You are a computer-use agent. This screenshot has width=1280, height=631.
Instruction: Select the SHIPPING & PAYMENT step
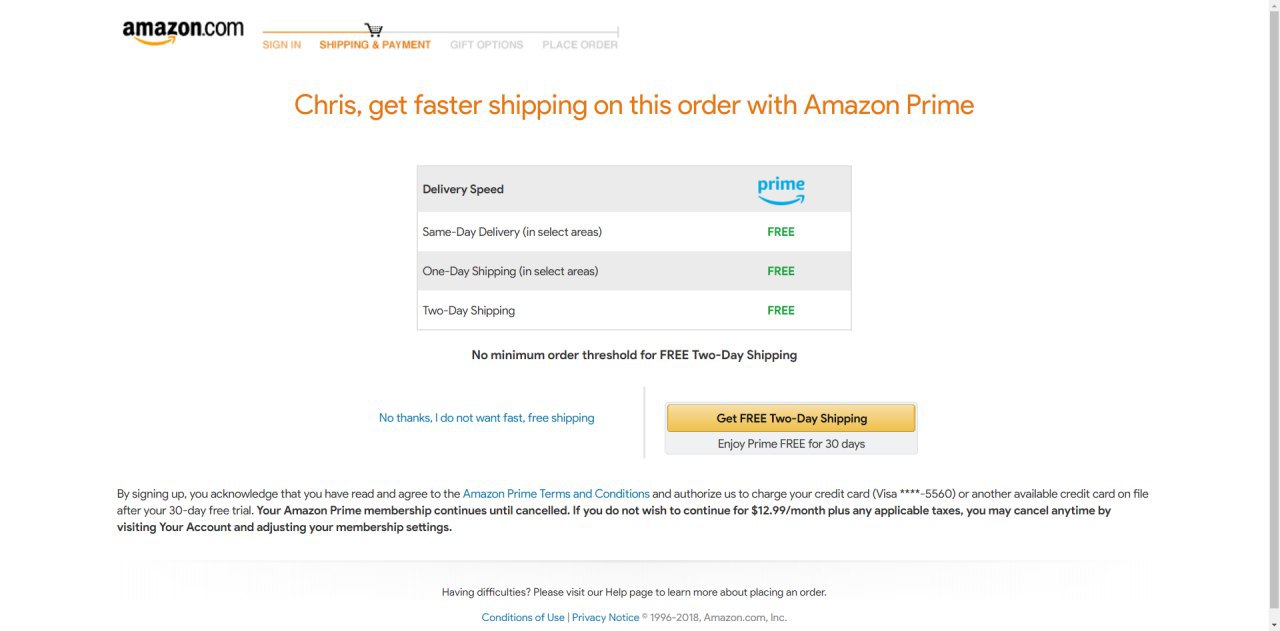pyautogui.click(x=375, y=45)
